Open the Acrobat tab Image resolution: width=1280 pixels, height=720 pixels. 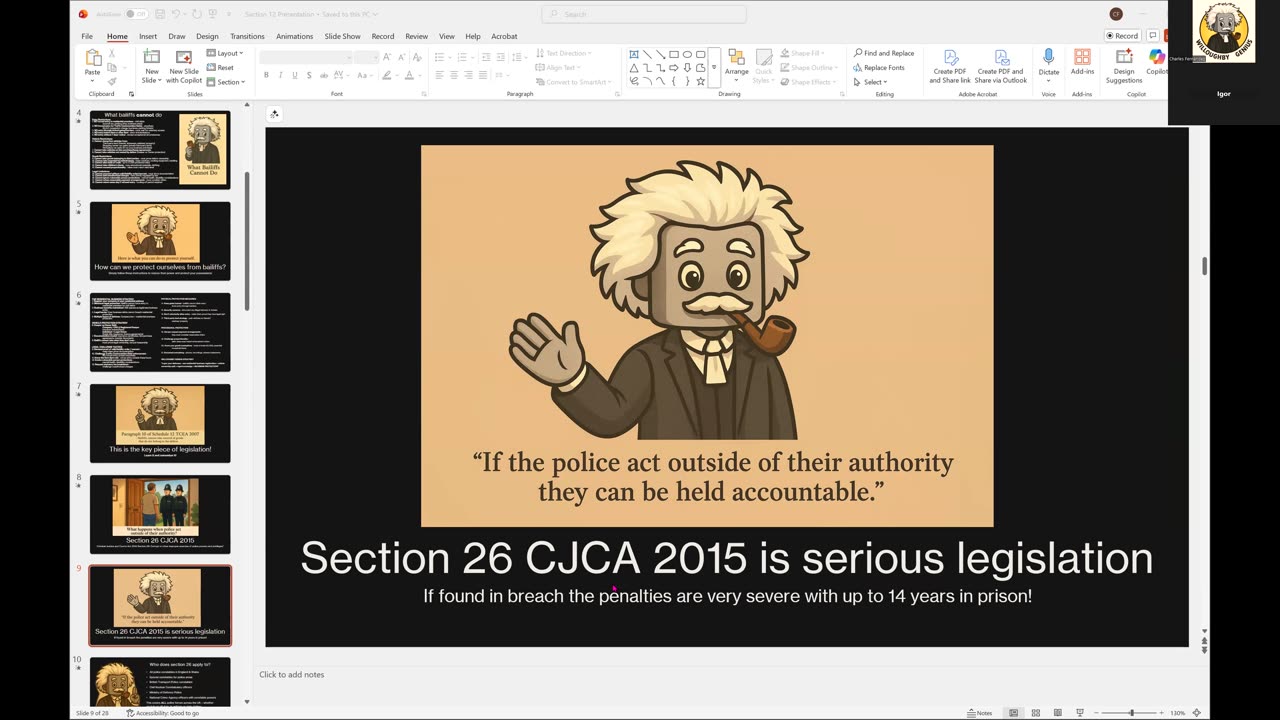click(x=504, y=36)
